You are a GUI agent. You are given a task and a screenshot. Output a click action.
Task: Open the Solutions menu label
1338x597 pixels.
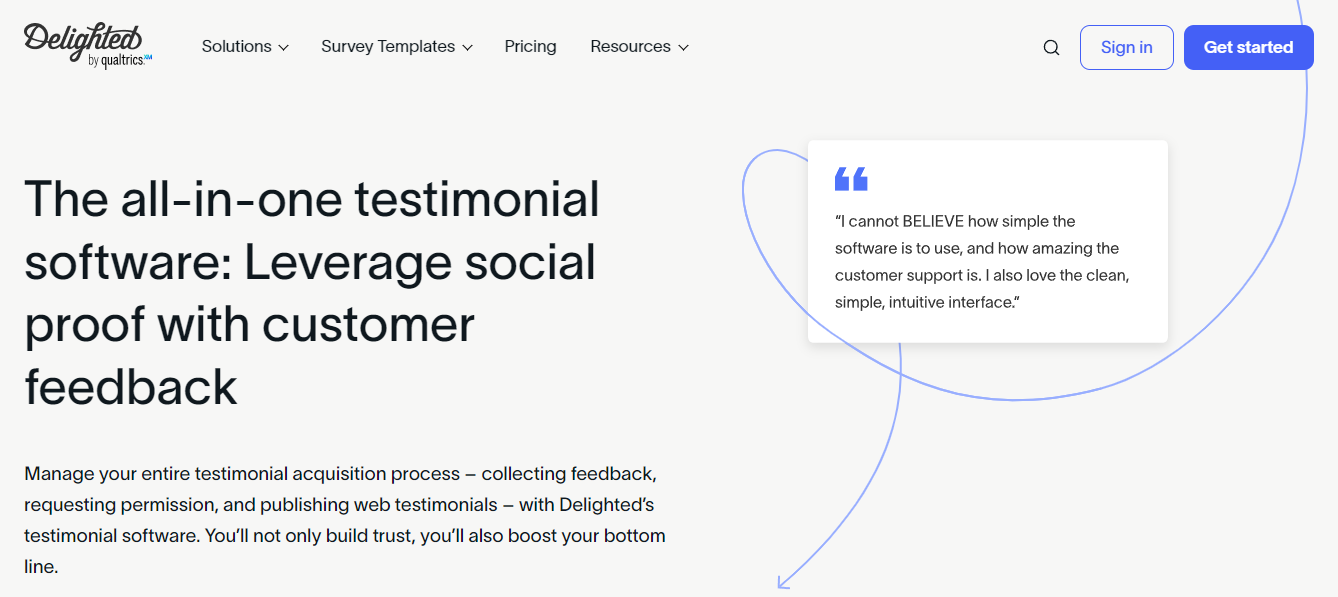tap(236, 46)
